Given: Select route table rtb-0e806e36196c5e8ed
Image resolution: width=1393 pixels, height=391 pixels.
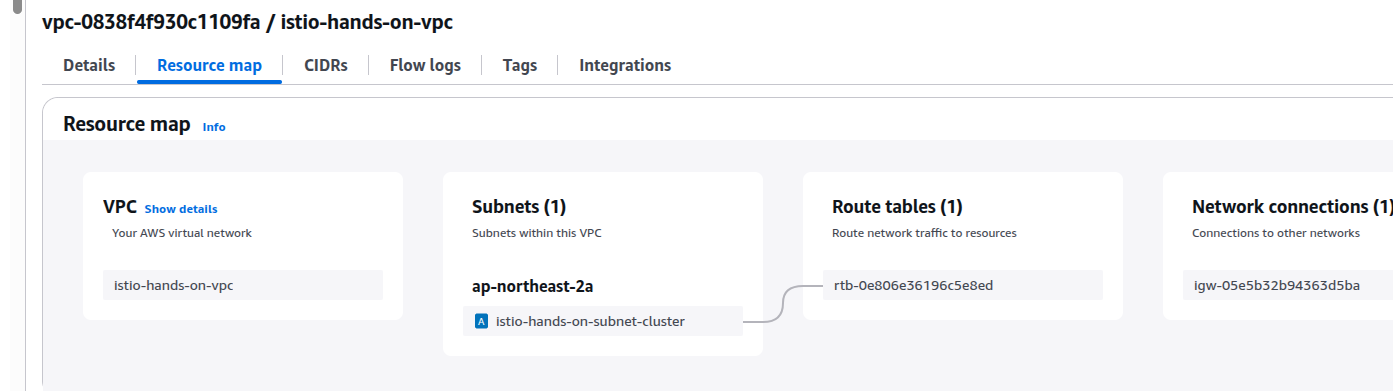Looking at the screenshot, I should [963, 285].
